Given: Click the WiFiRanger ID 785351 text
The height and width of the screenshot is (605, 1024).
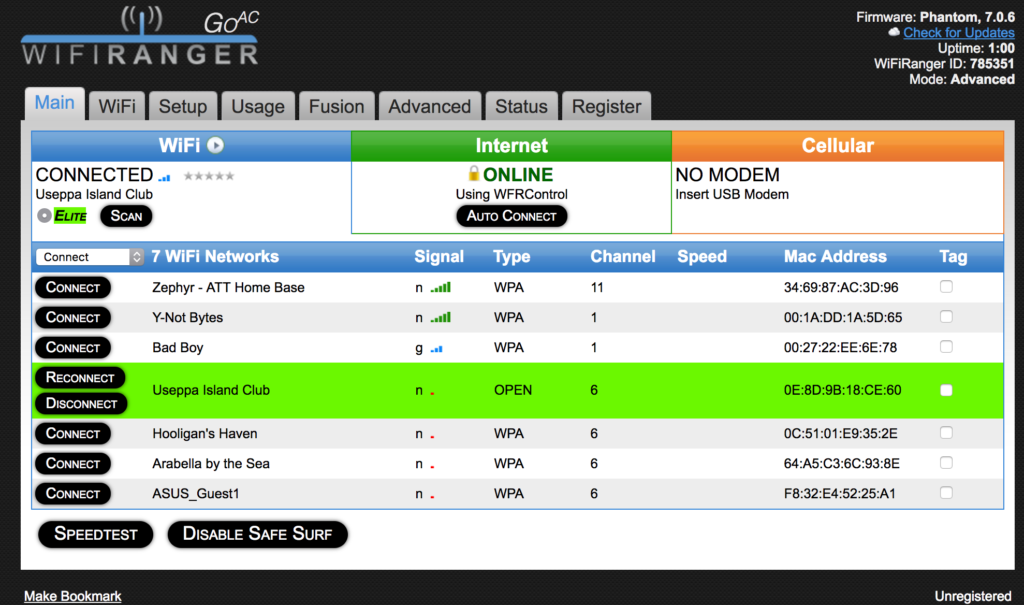Looking at the screenshot, I should [944, 64].
